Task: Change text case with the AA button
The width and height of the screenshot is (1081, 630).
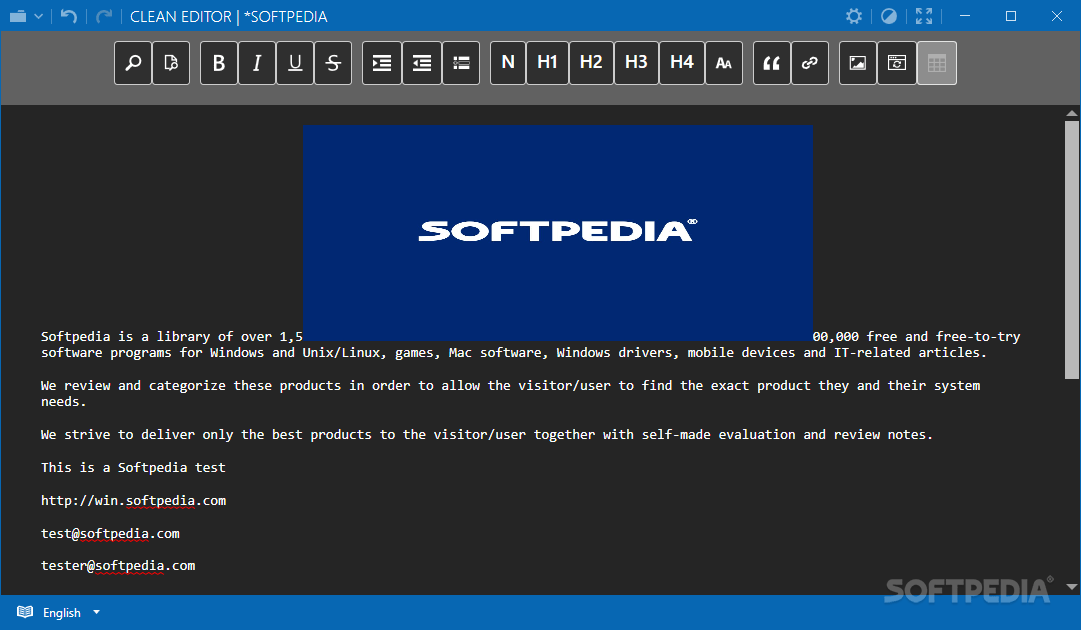Action: coord(724,63)
